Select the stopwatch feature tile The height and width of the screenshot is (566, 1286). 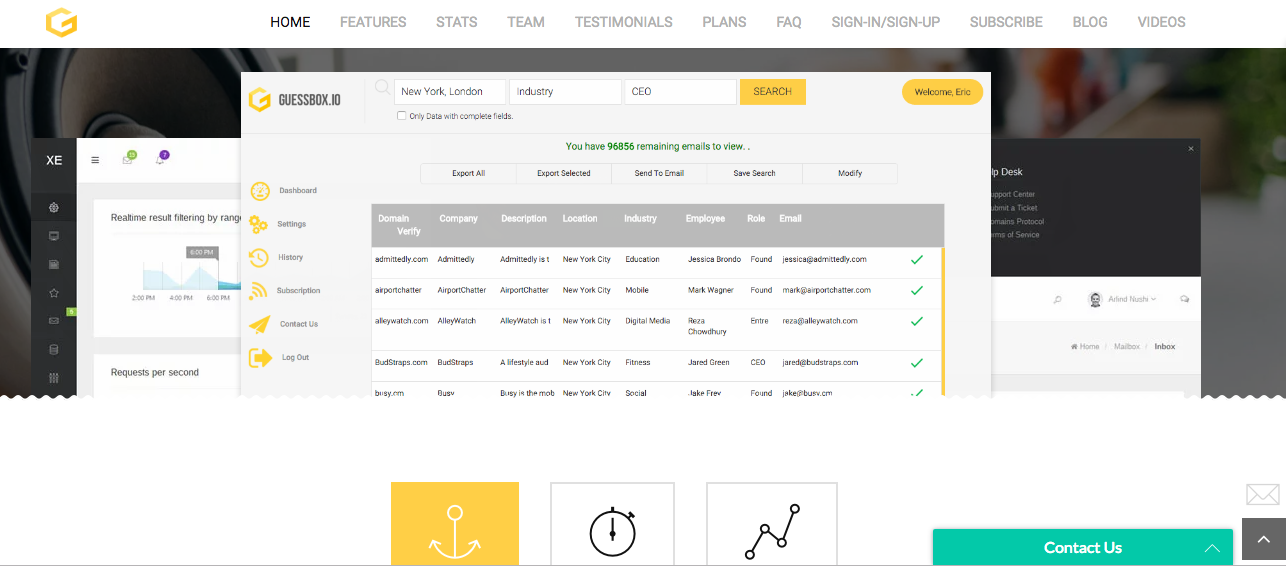pos(613,523)
